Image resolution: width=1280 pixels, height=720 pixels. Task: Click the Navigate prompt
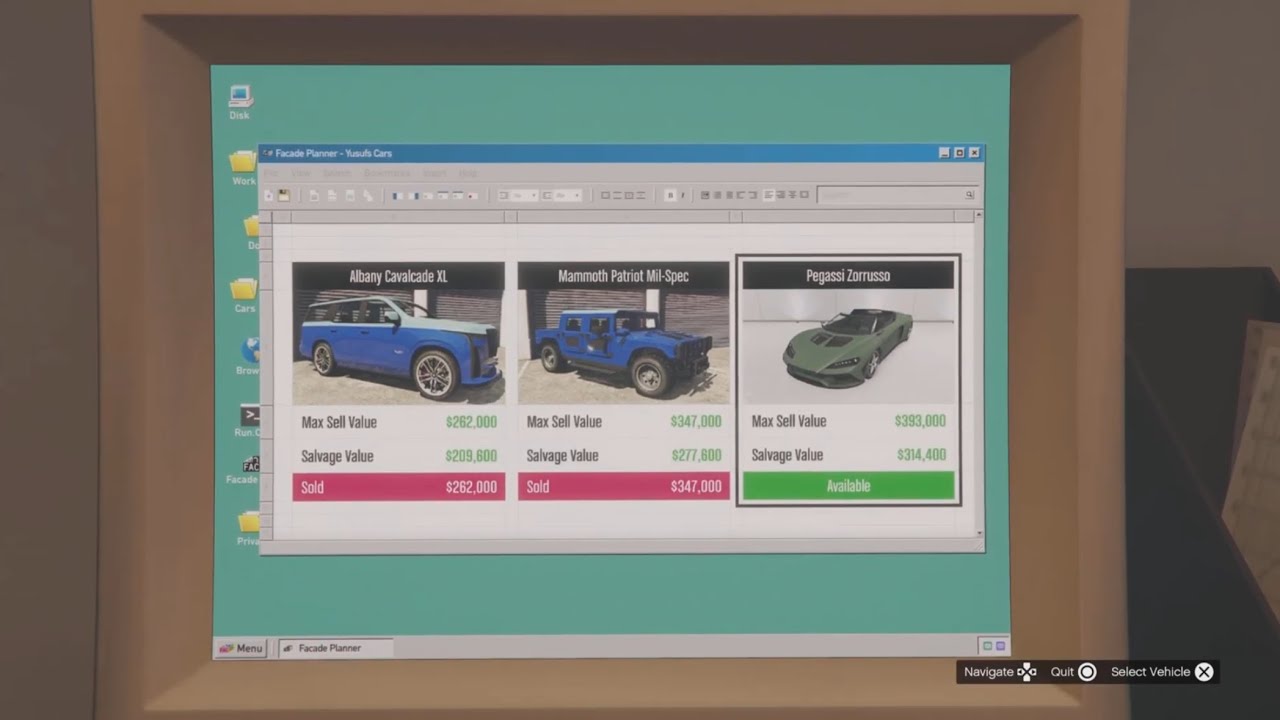tap(999, 672)
